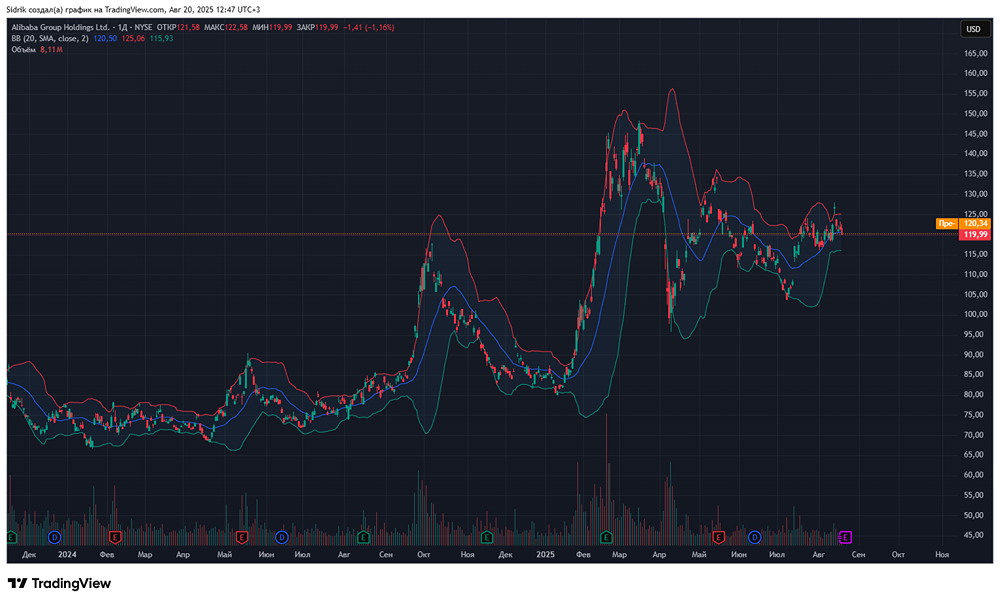Open the USD currency selector
The width and height of the screenshot is (1000, 603).
tap(972, 29)
